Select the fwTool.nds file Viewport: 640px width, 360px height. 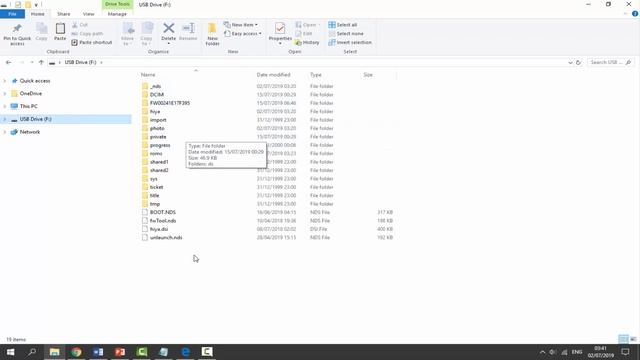point(163,221)
